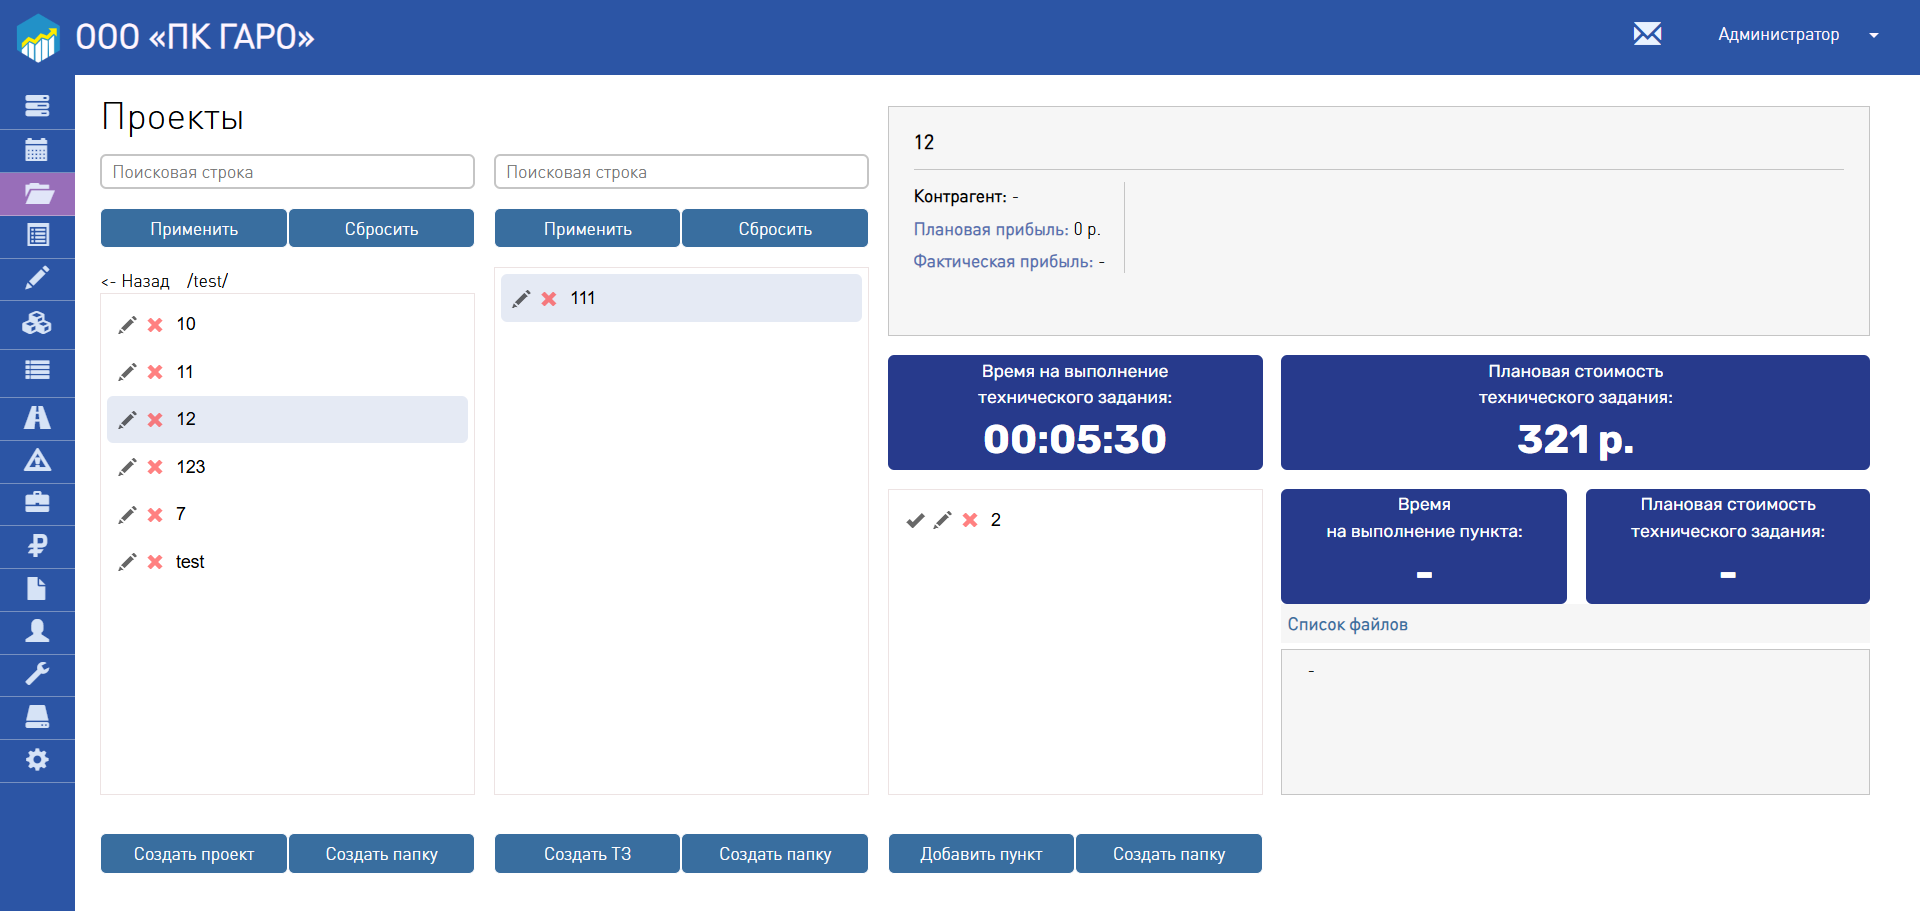1920x911 pixels.
Task: Expand the Администратор dropdown arrow
Action: (1874, 35)
